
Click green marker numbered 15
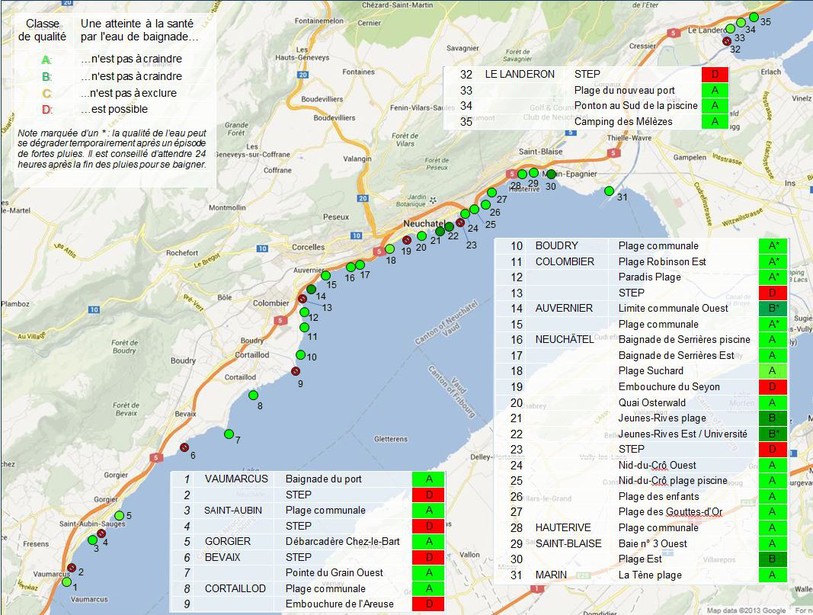(x=326, y=276)
